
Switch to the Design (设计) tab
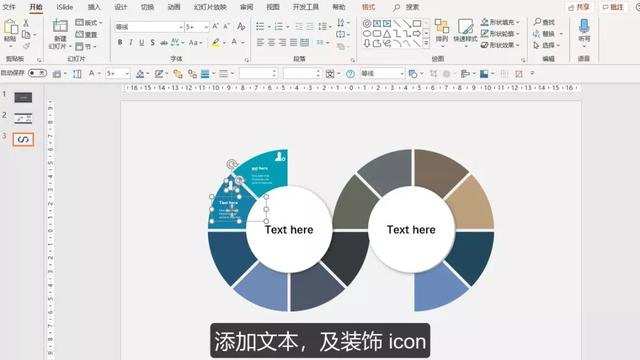coord(121,7)
